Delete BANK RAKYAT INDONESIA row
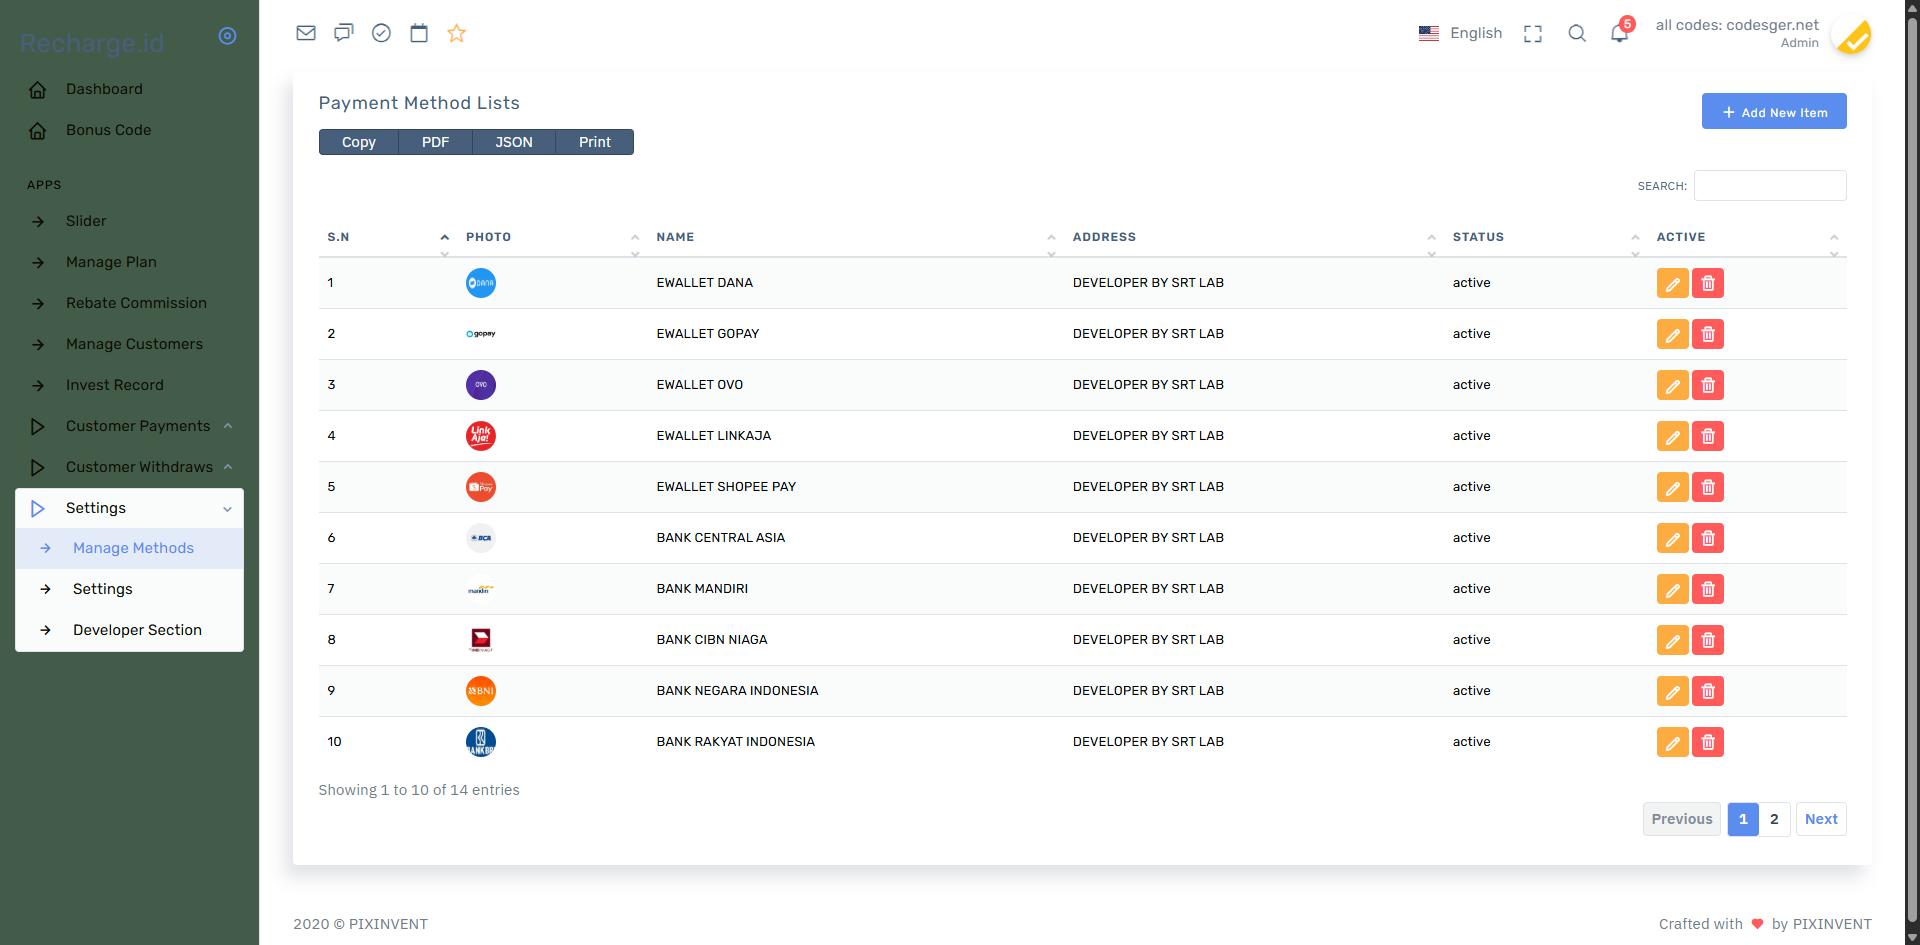This screenshot has height=945, width=1920. pyautogui.click(x=1708, y=742)
